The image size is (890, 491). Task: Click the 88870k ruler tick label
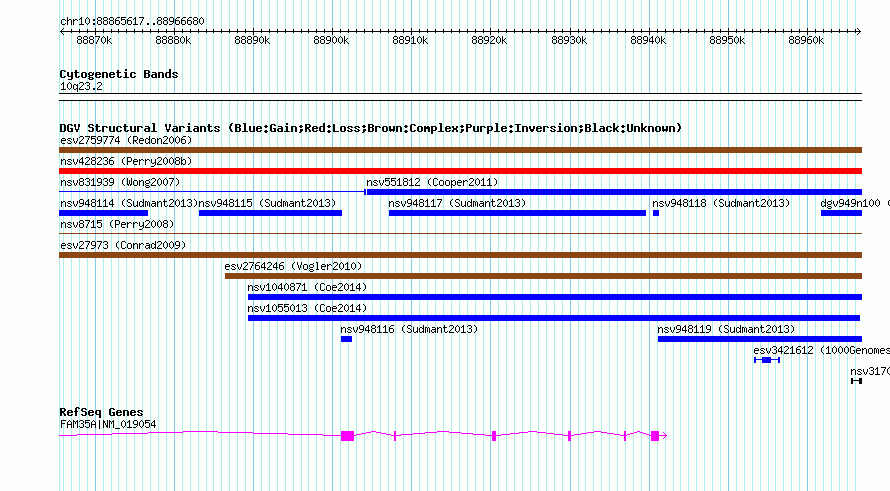pyautogui.click(x=94, y=40)
